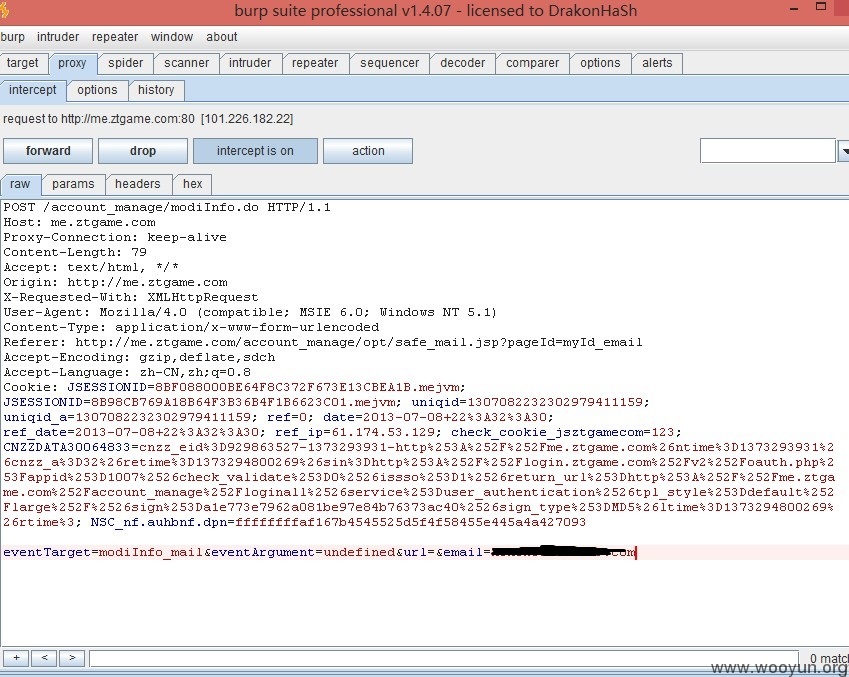849x677 pixels.
Task: Expand the dropdown arrow beside the top-right field
Action: click(x=843, y=151)
